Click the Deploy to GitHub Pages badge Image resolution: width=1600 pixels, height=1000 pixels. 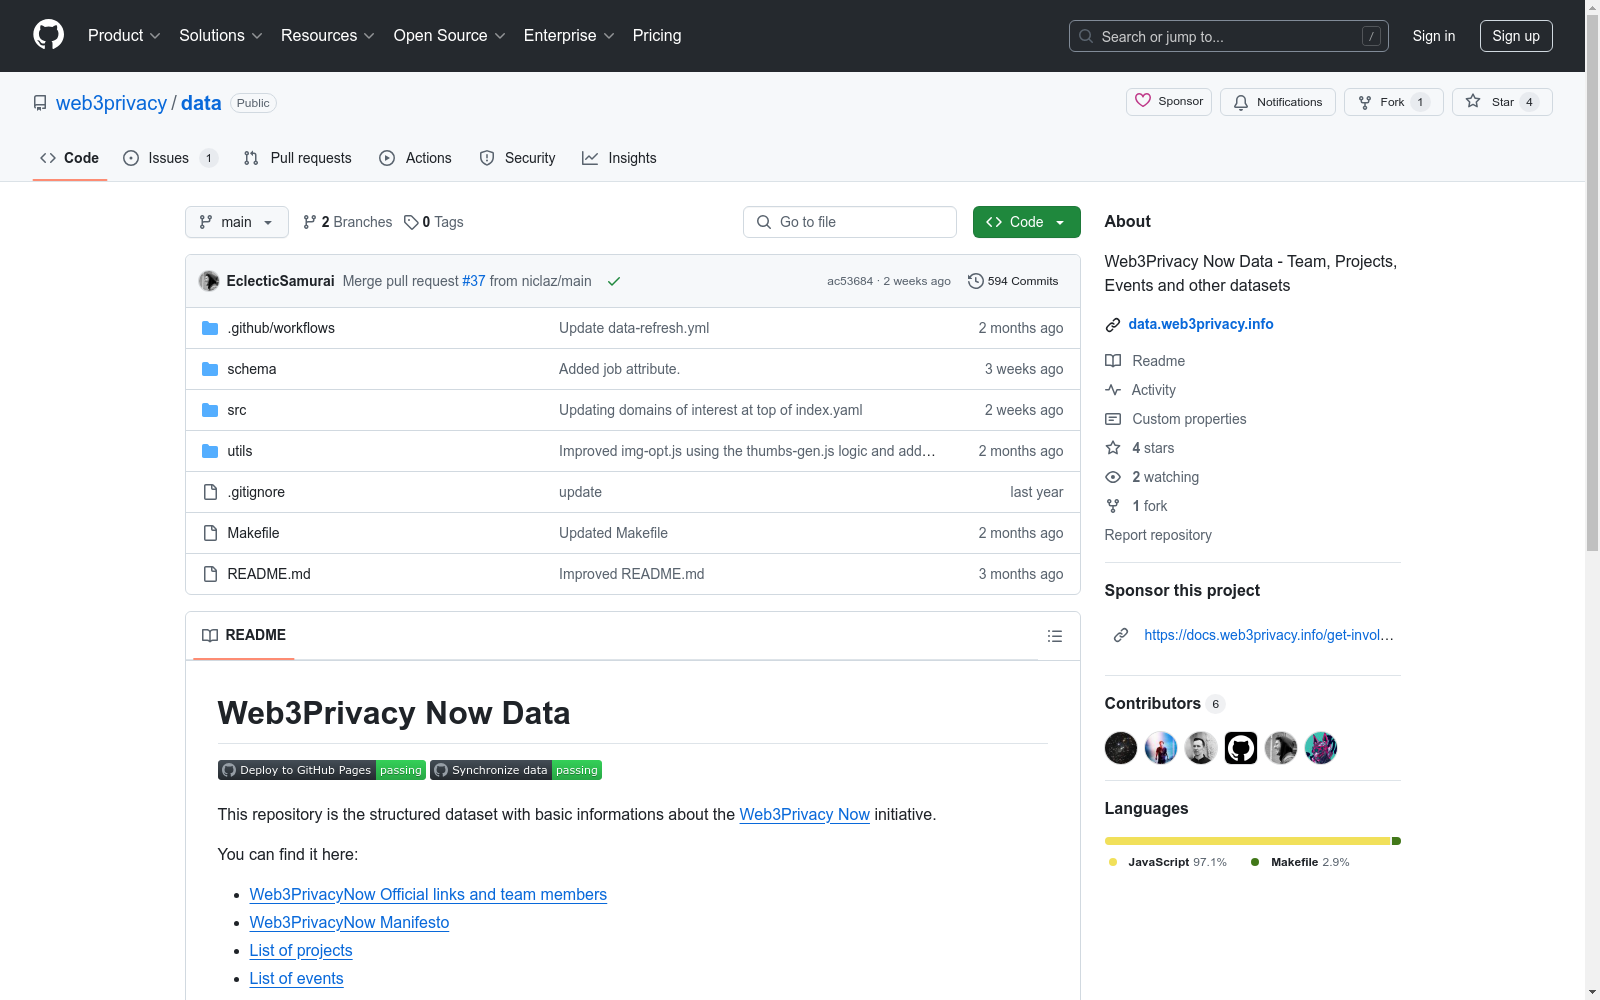pyautogui.click(x=321, y=770)
